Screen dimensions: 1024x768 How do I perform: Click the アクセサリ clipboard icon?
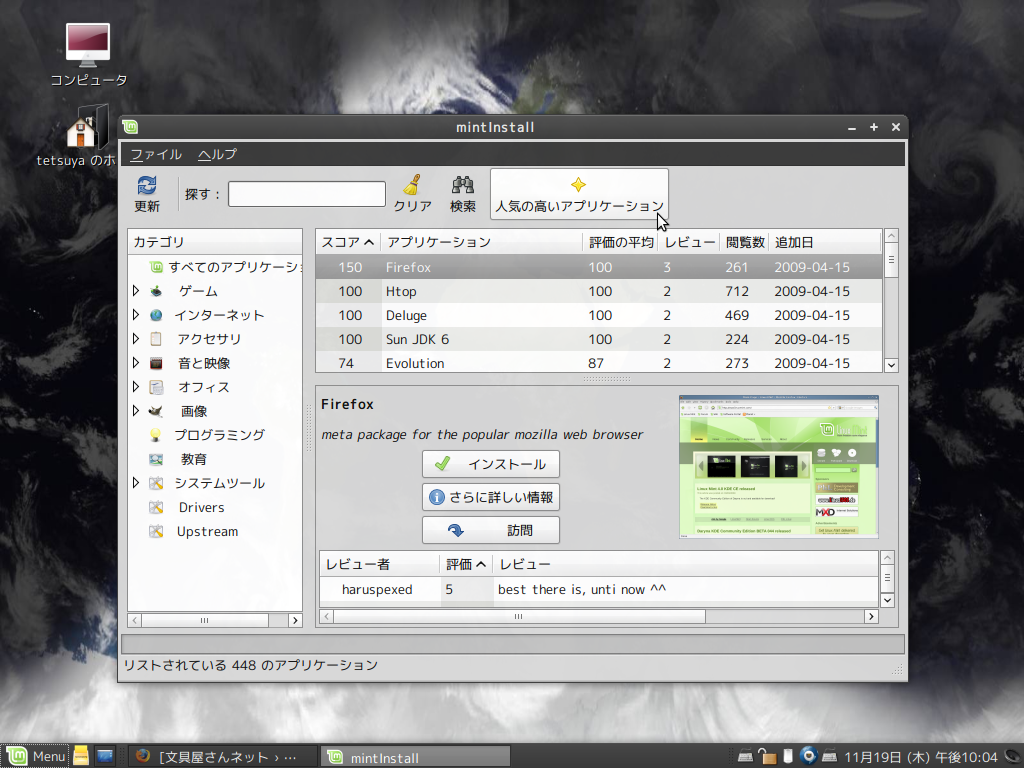pos(156,339)
